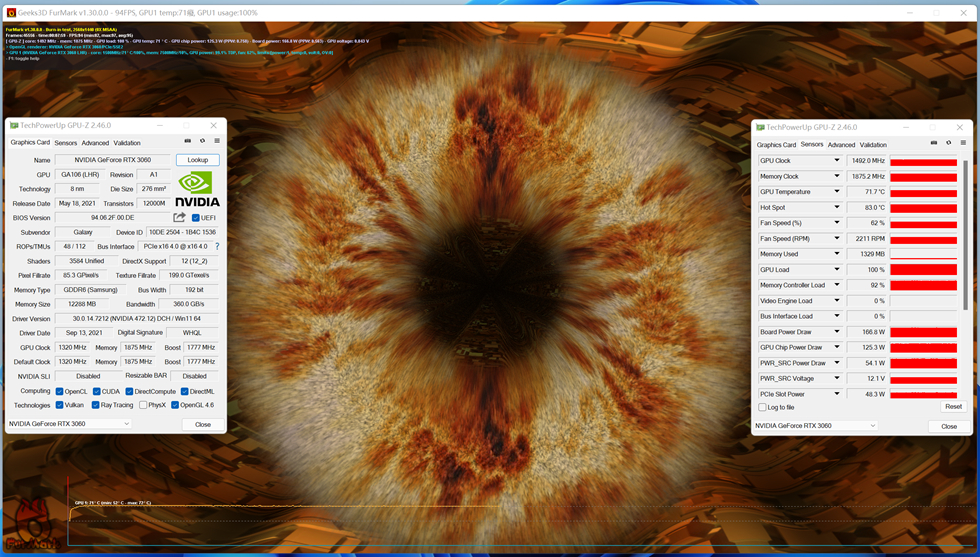
Task: Click the BIOS export share icon
Action: pyautogui.click(x=179, y=217)
